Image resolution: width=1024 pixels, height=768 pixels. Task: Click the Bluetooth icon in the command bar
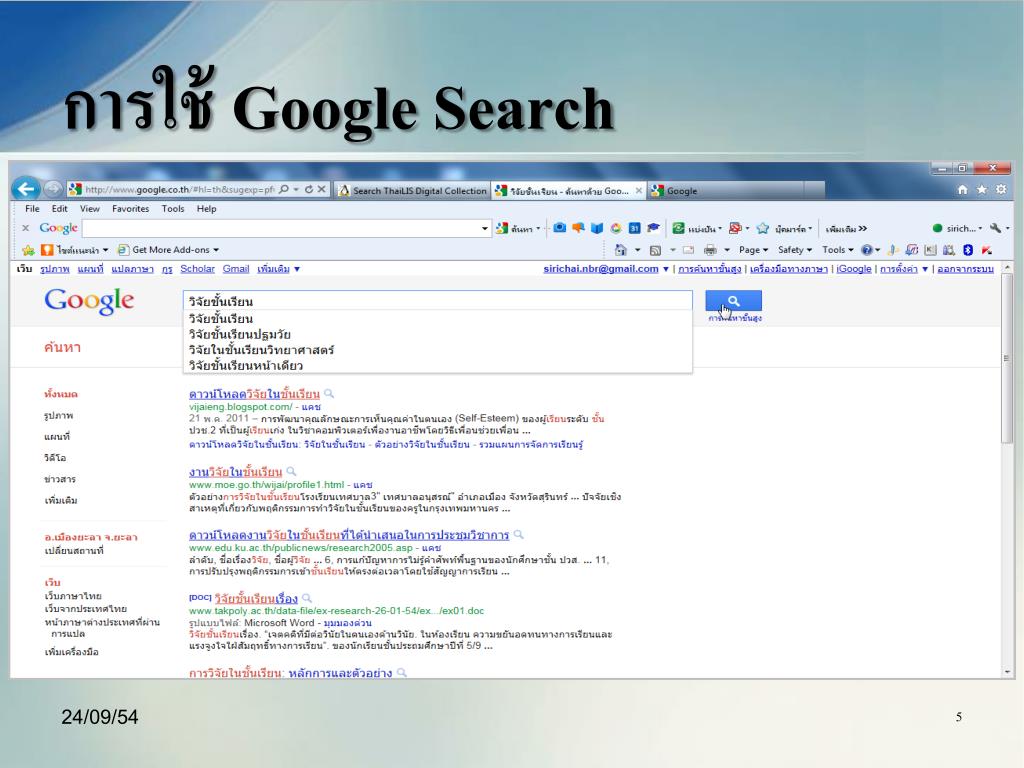(x=968, y=249)
